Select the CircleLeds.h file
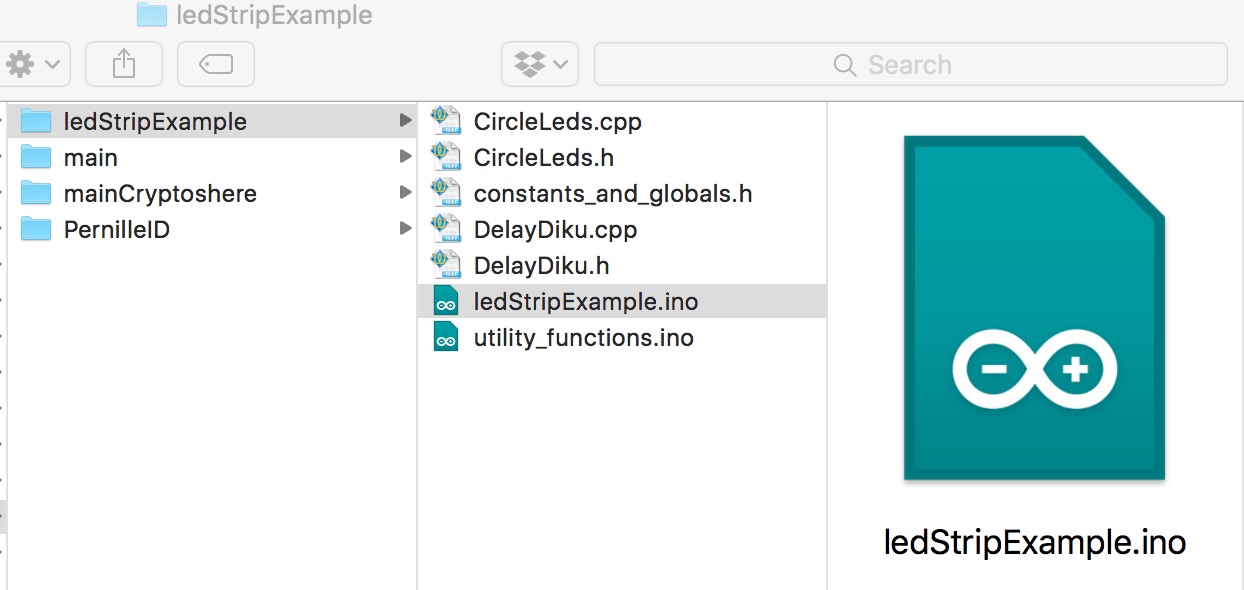The width and height of the screenshot is (1244, 590). 622,158
